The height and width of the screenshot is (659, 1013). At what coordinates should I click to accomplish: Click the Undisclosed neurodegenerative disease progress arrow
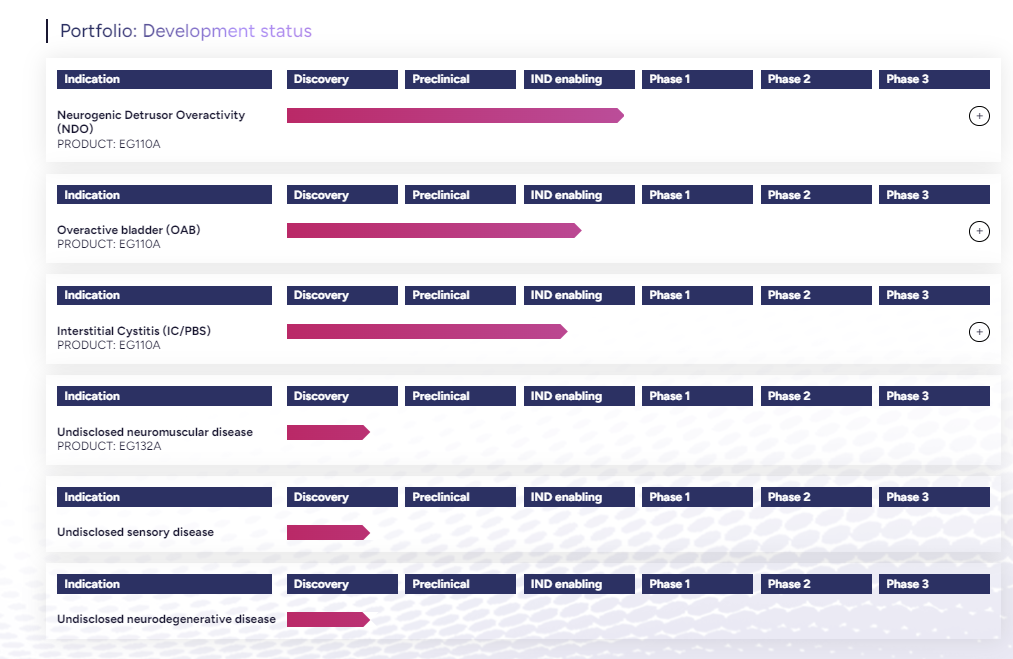click(x=327, y=620)
